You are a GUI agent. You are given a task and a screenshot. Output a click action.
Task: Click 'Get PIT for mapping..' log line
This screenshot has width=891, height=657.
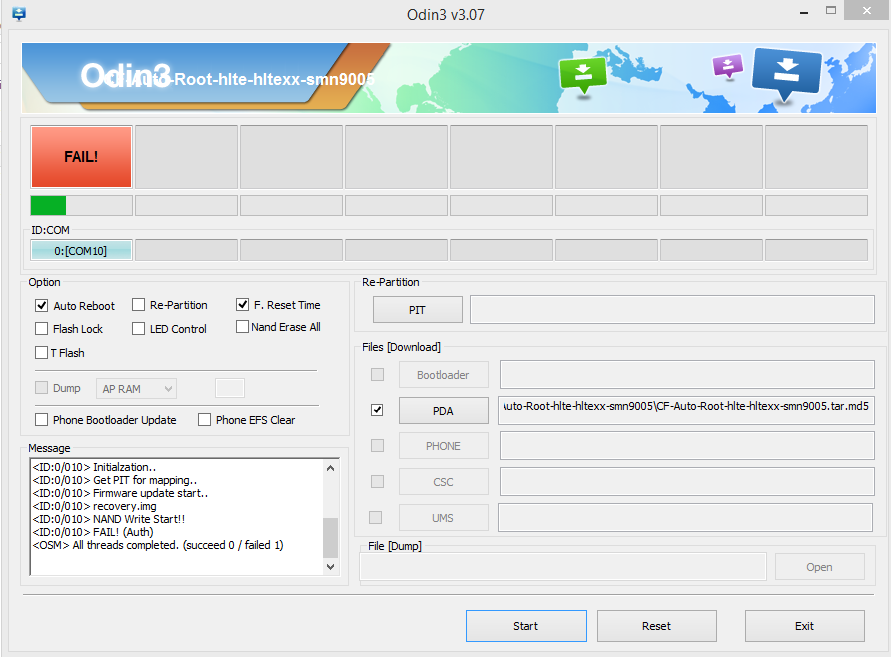(x=115, y=480)
